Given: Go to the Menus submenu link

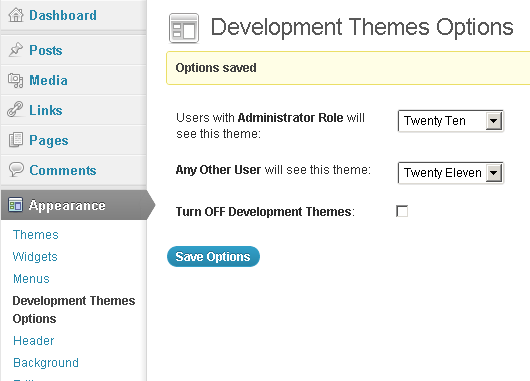Looking at the screenshot, I should click(31, 279).
